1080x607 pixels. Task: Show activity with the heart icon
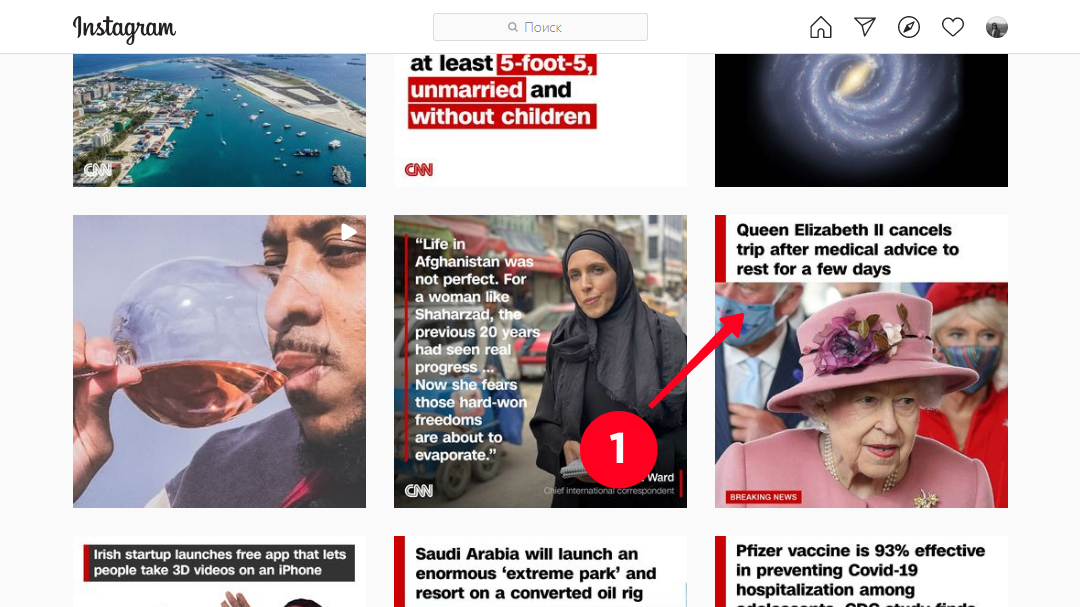[953, 27]
